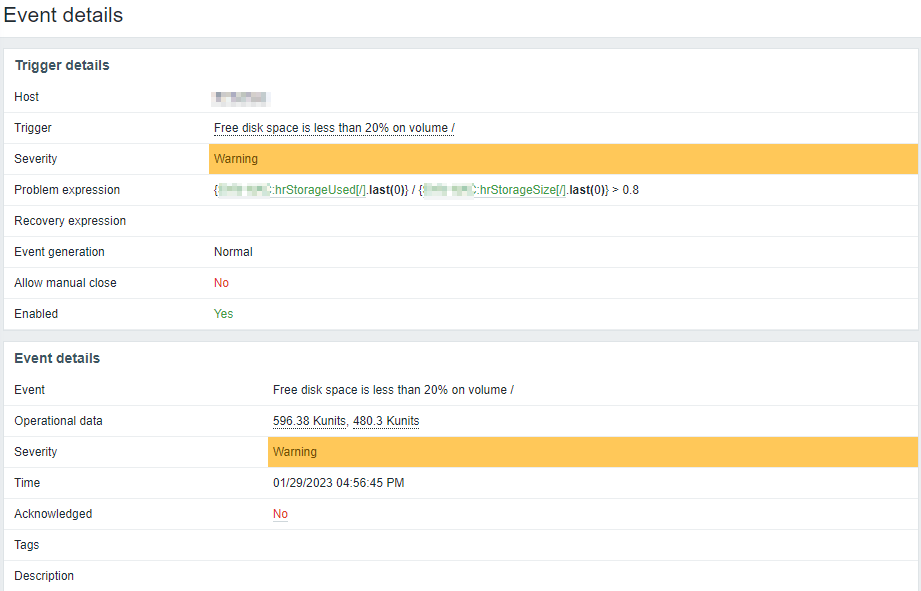Click the 'Event details' page title
This screenshot has width=921, height=591.
coord(64,16)
